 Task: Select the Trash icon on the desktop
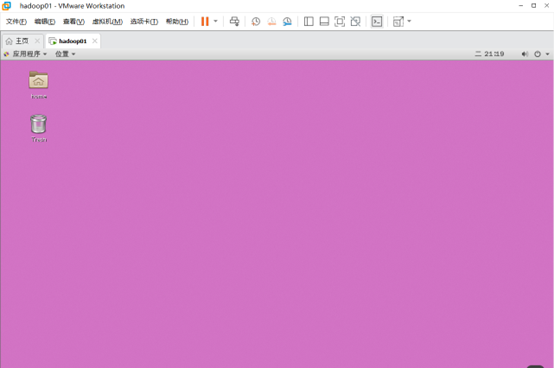pos(39,128)
